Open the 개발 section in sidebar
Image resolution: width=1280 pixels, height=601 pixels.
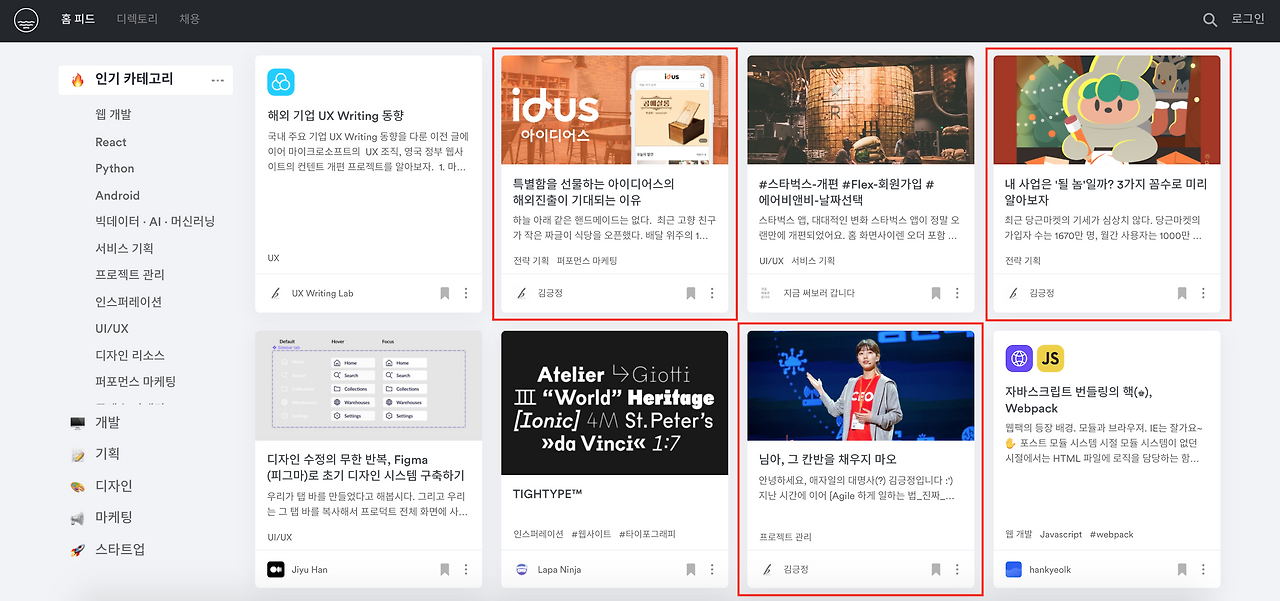[107, 423]
